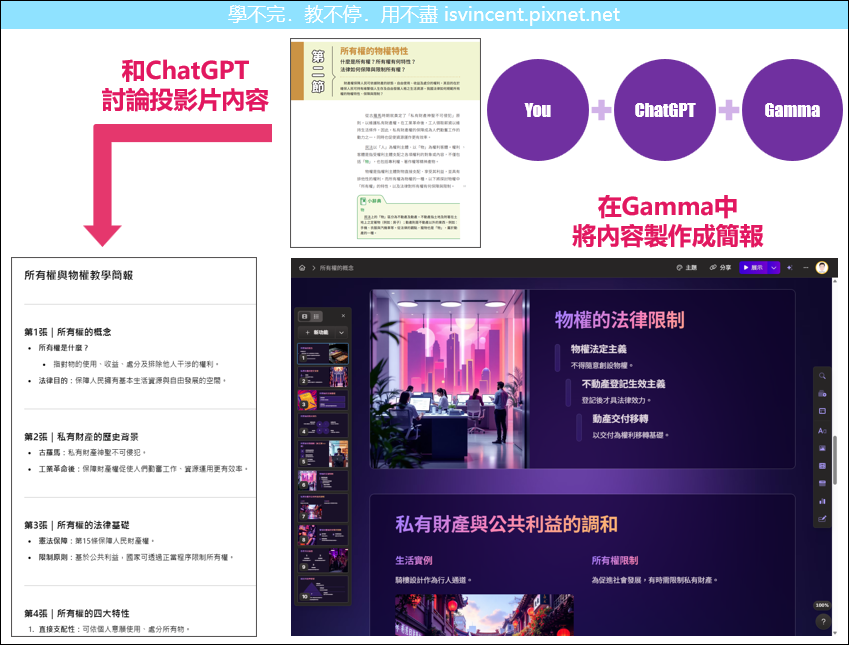This screenshot has height=645, width=849.
Task: Switch sidebar to list view
Action: [316, 316]
